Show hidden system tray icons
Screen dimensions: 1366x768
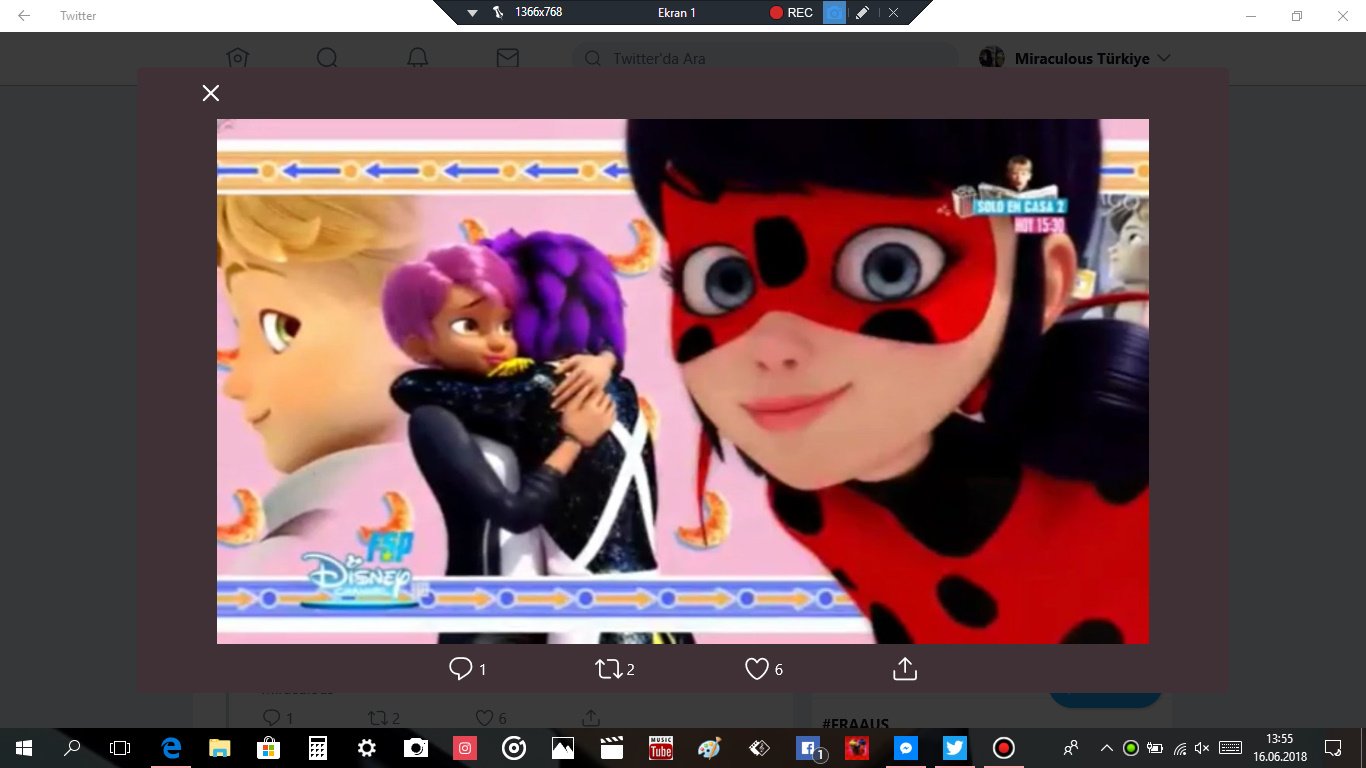pos(1107,748)
